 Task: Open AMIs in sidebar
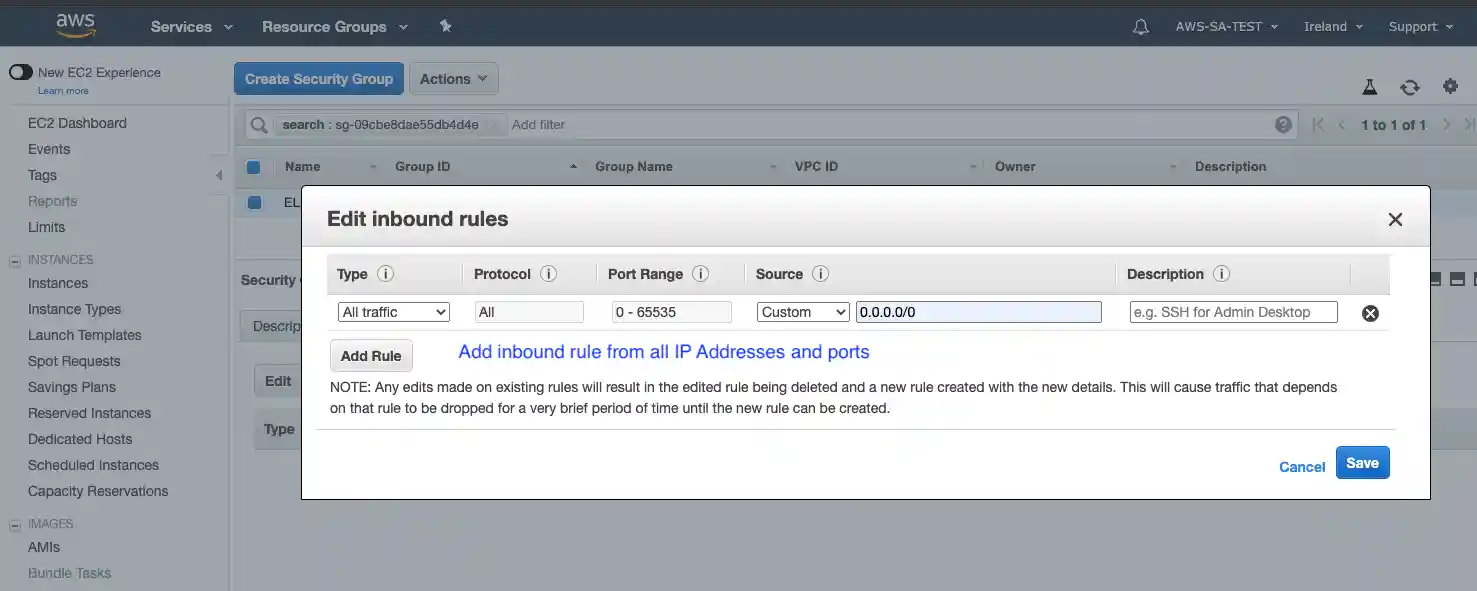pyautogui.click(x=44, y=547)
